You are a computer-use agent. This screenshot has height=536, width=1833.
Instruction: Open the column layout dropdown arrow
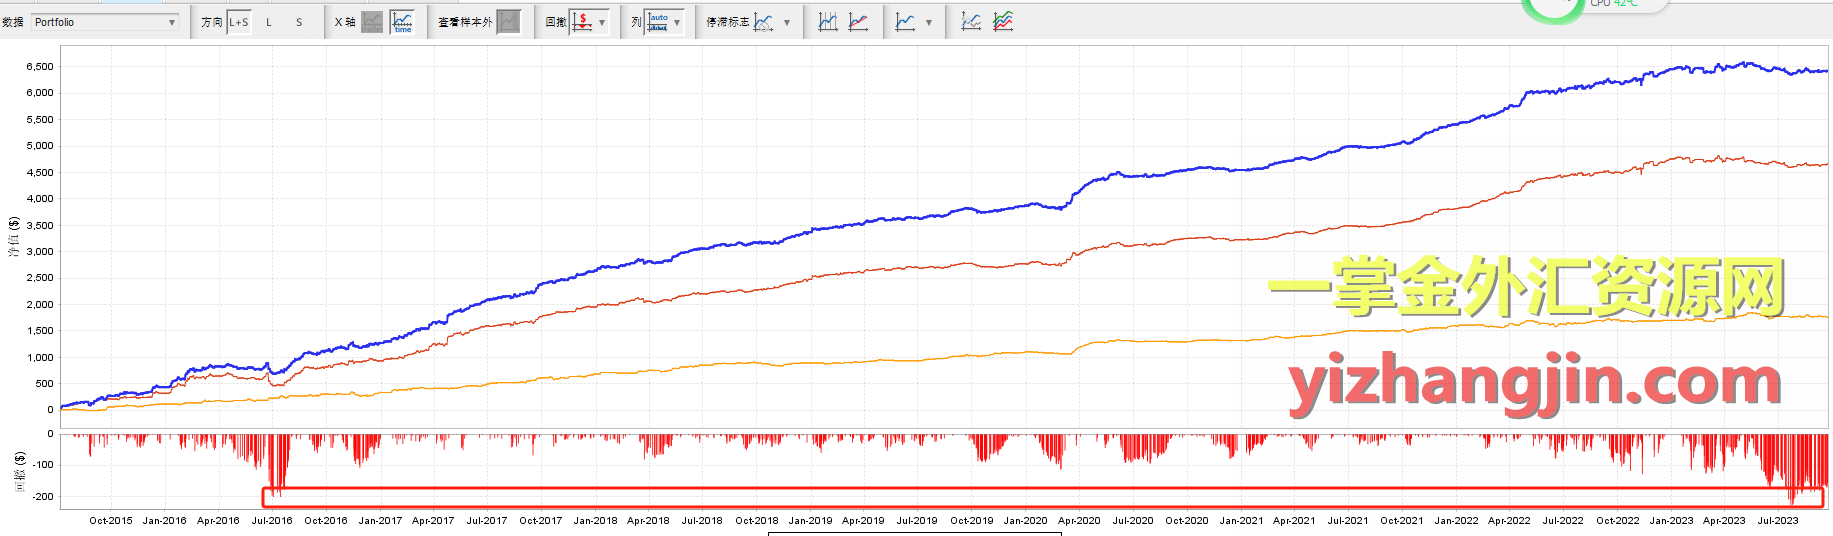[x=677, y=22]
